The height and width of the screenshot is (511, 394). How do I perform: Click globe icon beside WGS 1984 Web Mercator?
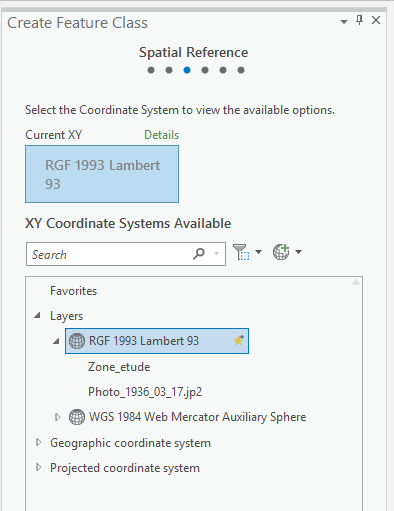[77, 417]
